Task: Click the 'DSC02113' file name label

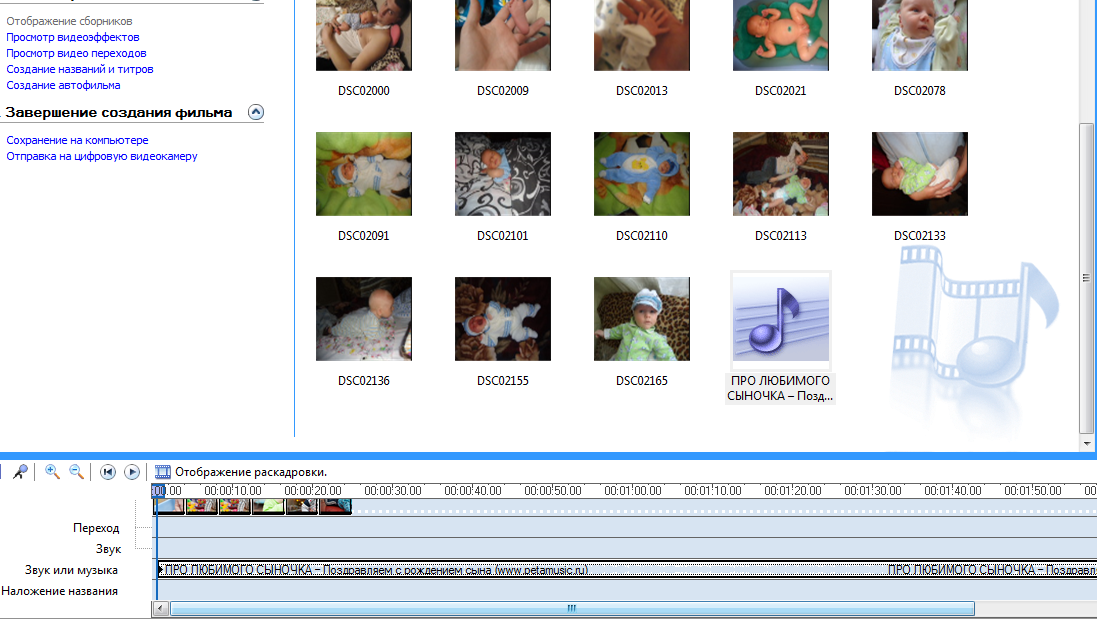Action: coord(781,236)
